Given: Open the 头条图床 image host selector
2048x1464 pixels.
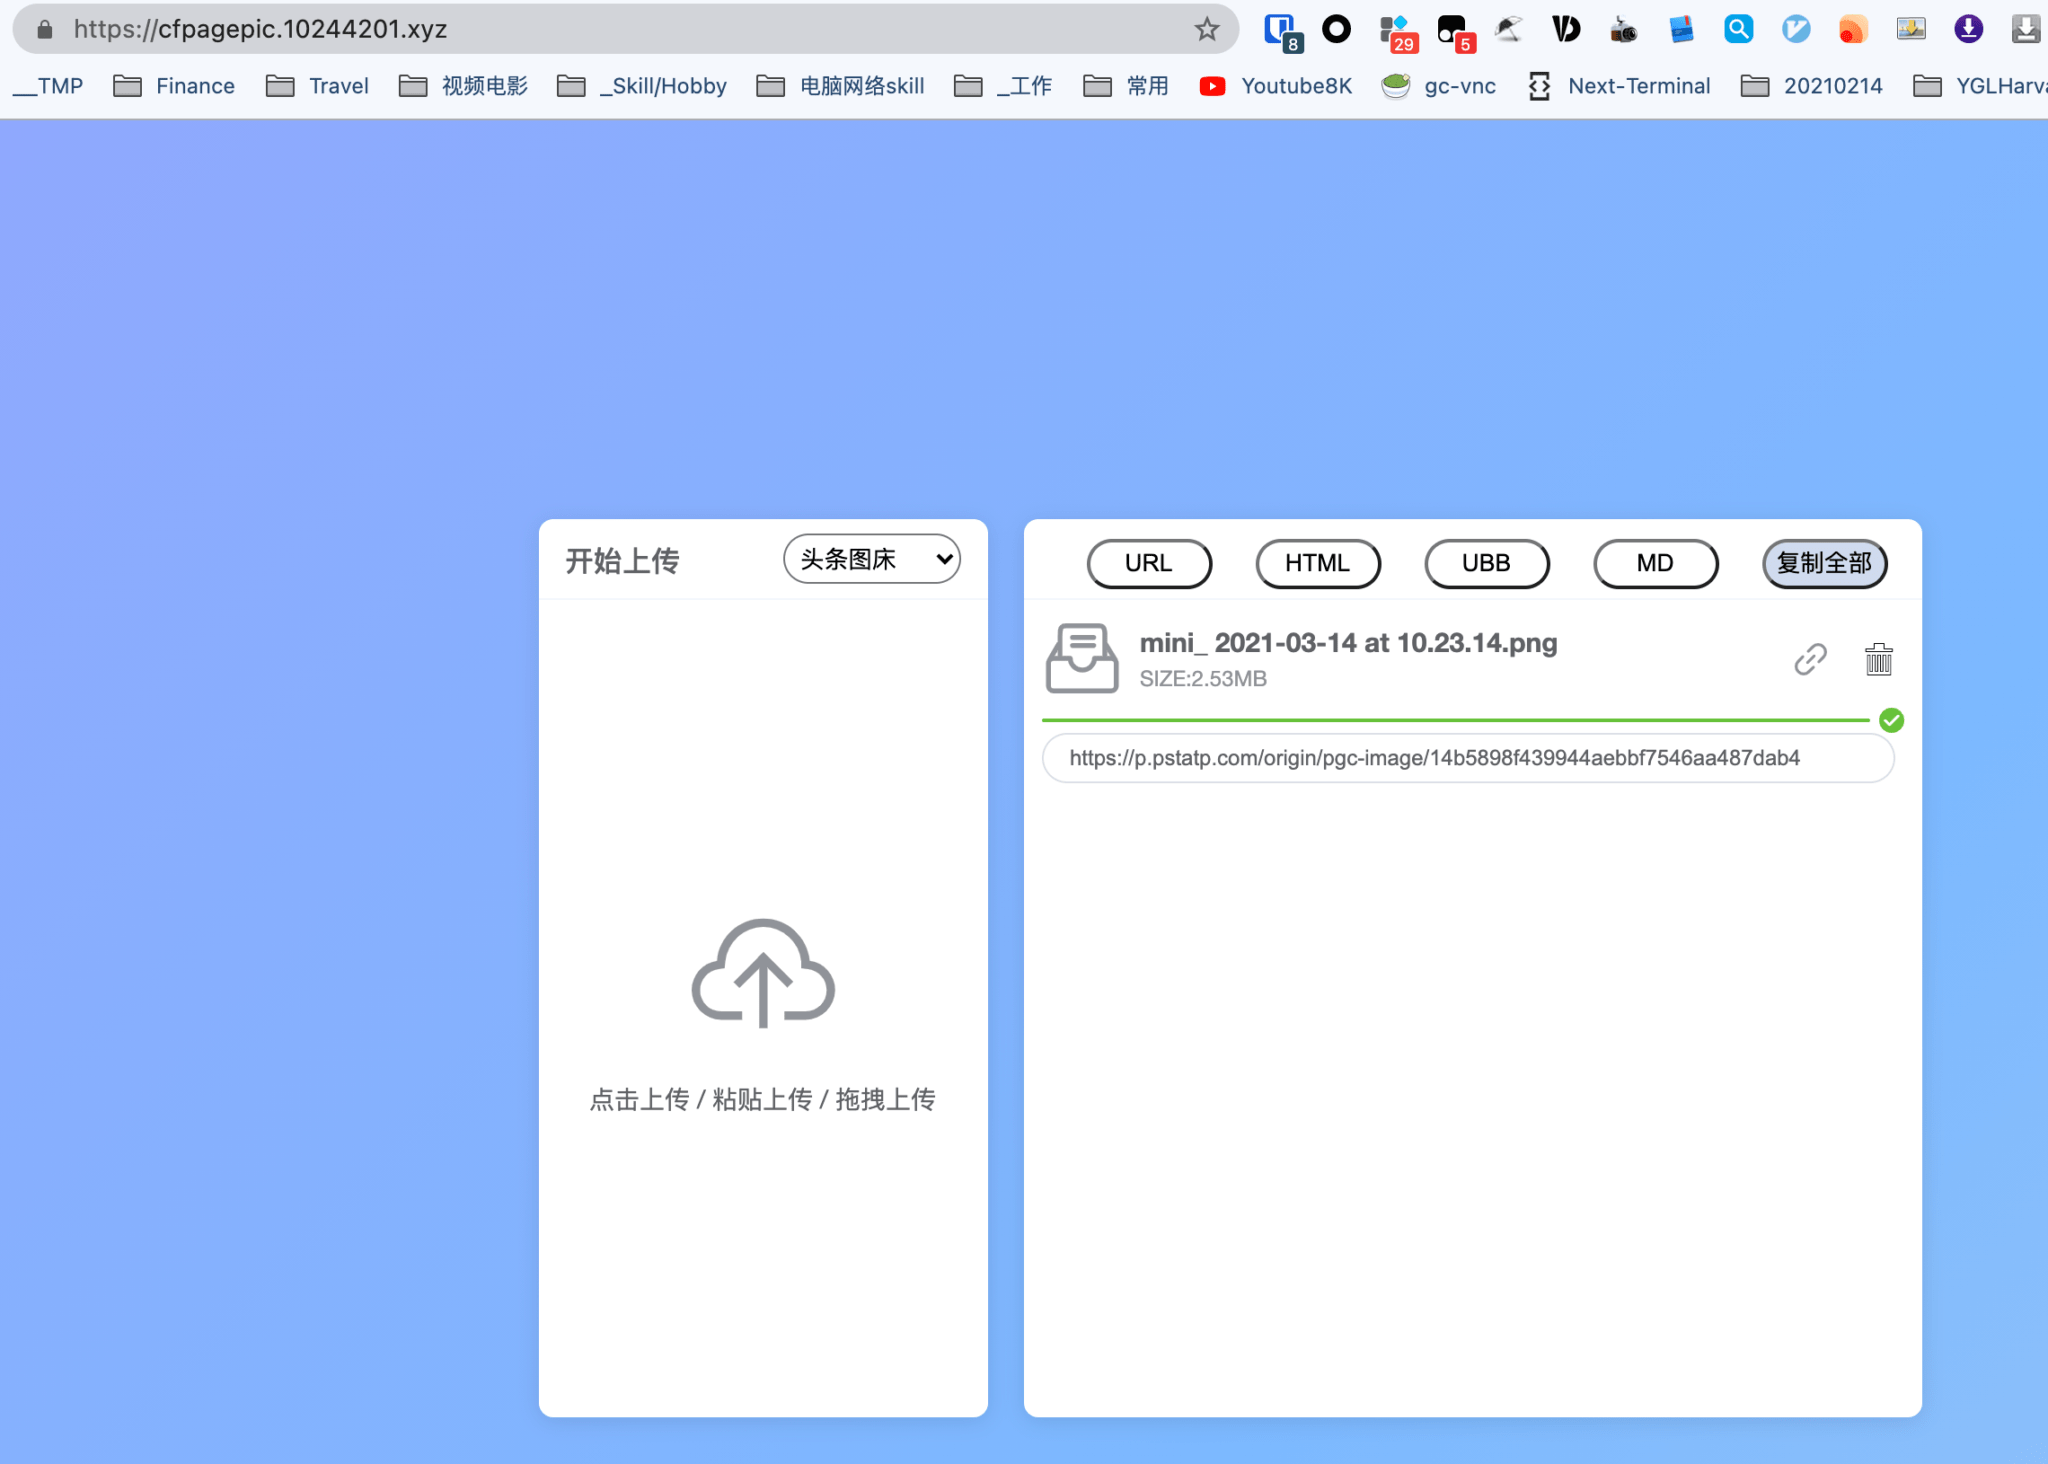Looking at the screenshot, I should click(870, 559).
